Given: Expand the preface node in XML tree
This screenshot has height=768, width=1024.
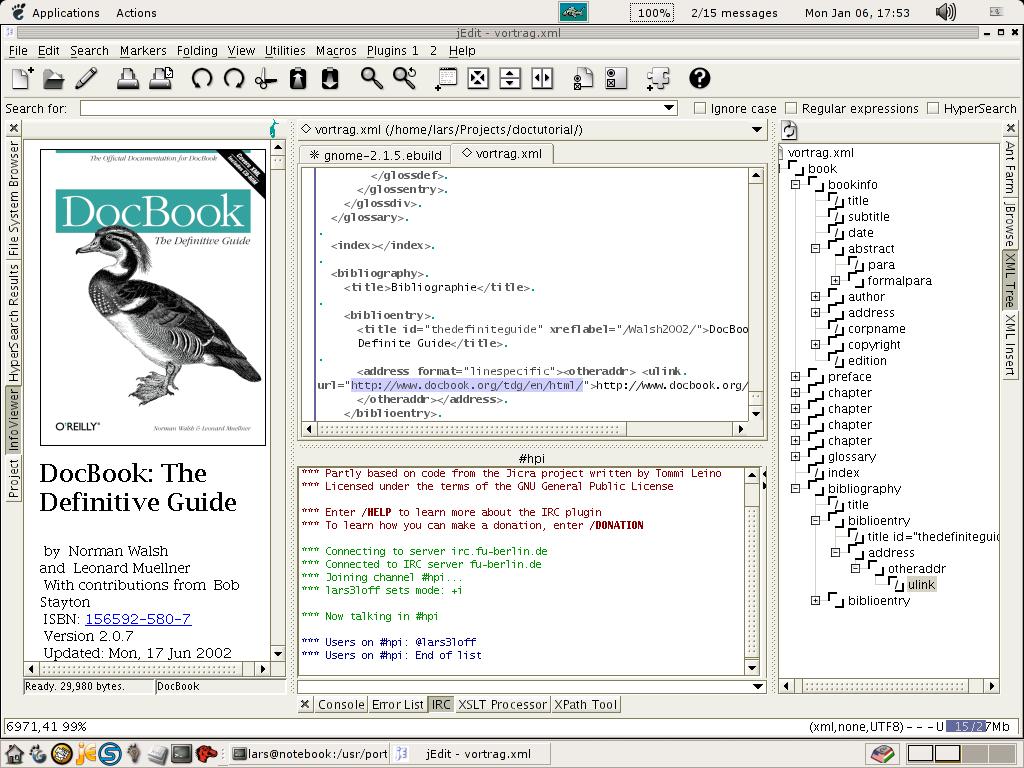Looking at the screenshot, I should tap(796, 377).
